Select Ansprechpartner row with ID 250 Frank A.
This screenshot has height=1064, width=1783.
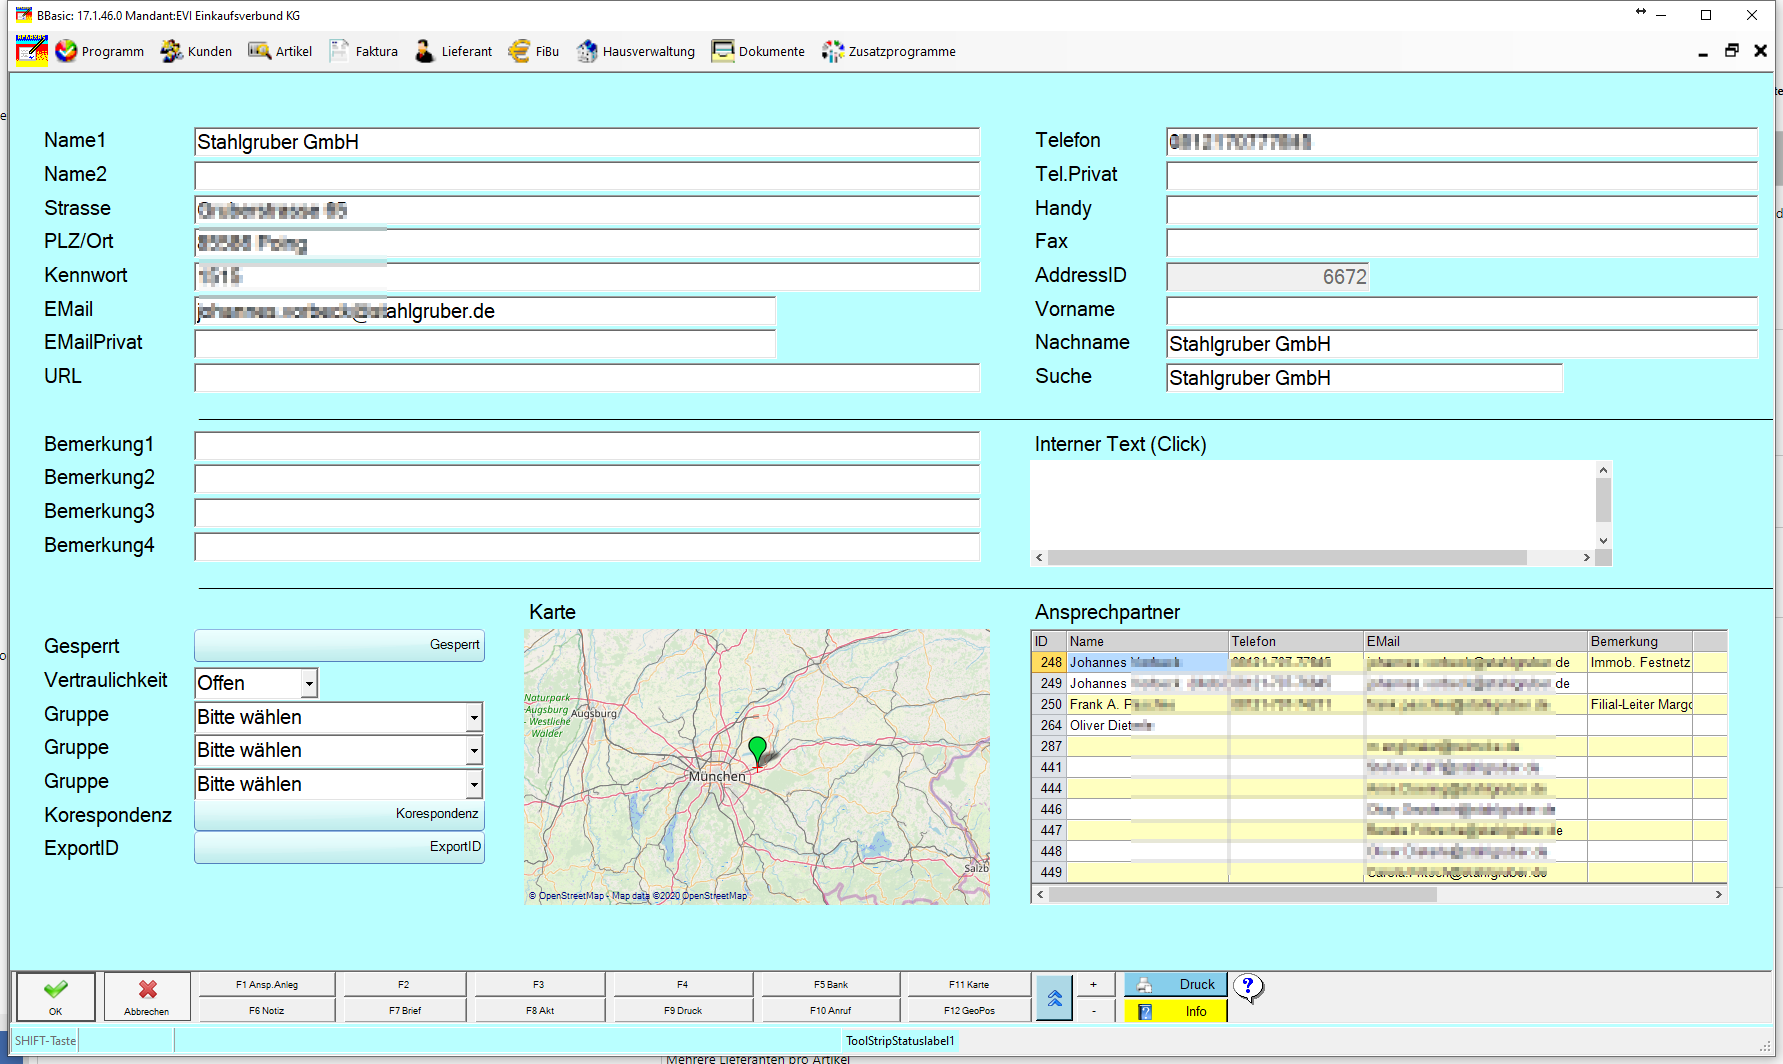1379,704
